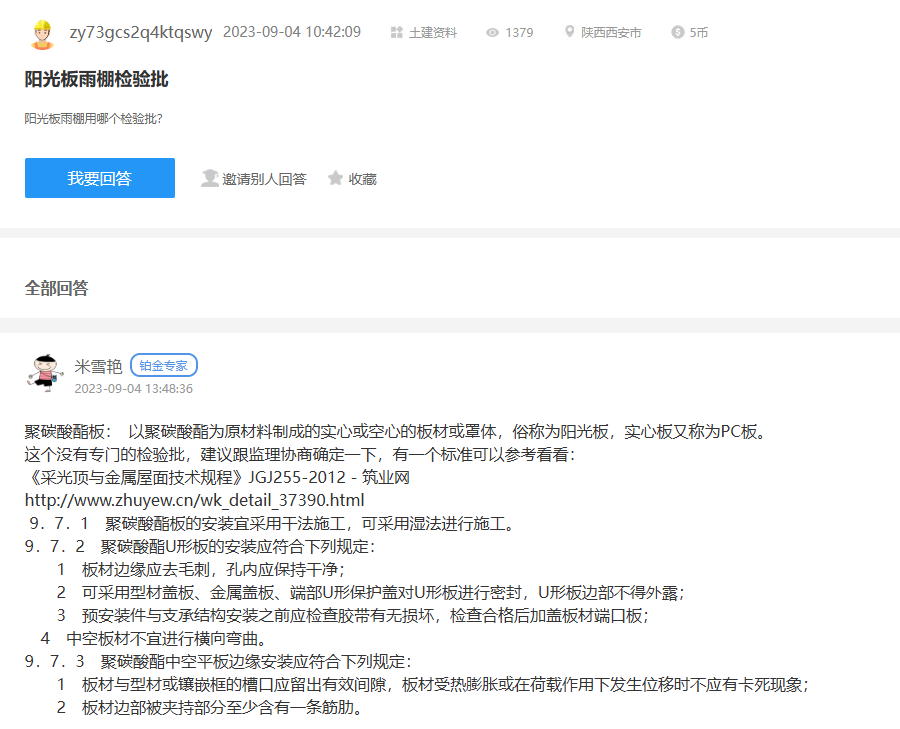Click the 土建资料 category grid icon
This screenshot has width=900, height=729.
click(x=397, y=33)
